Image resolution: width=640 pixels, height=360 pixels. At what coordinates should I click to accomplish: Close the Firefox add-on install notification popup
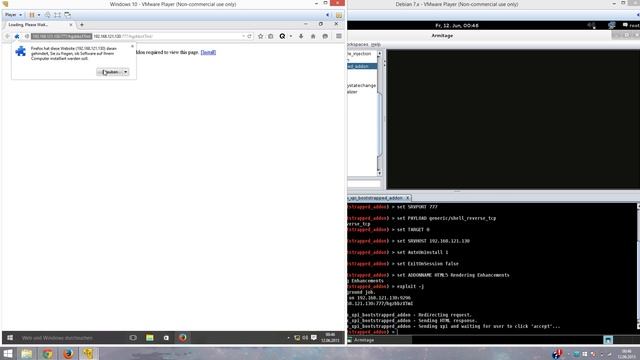132,46
